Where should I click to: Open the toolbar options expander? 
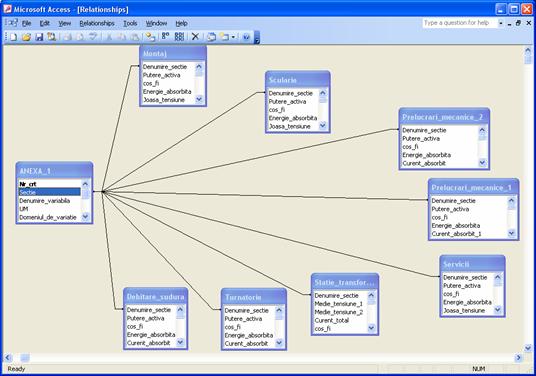(257, 38)
